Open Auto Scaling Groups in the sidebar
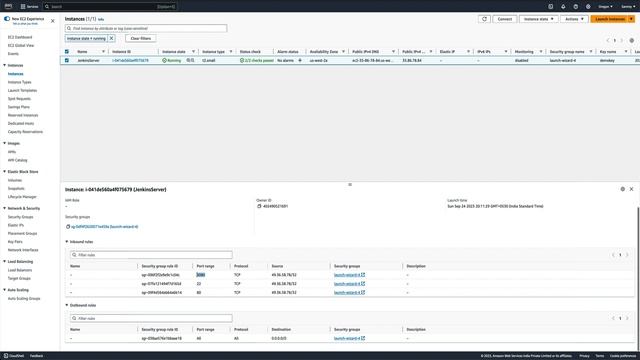 tap(24, 298)
